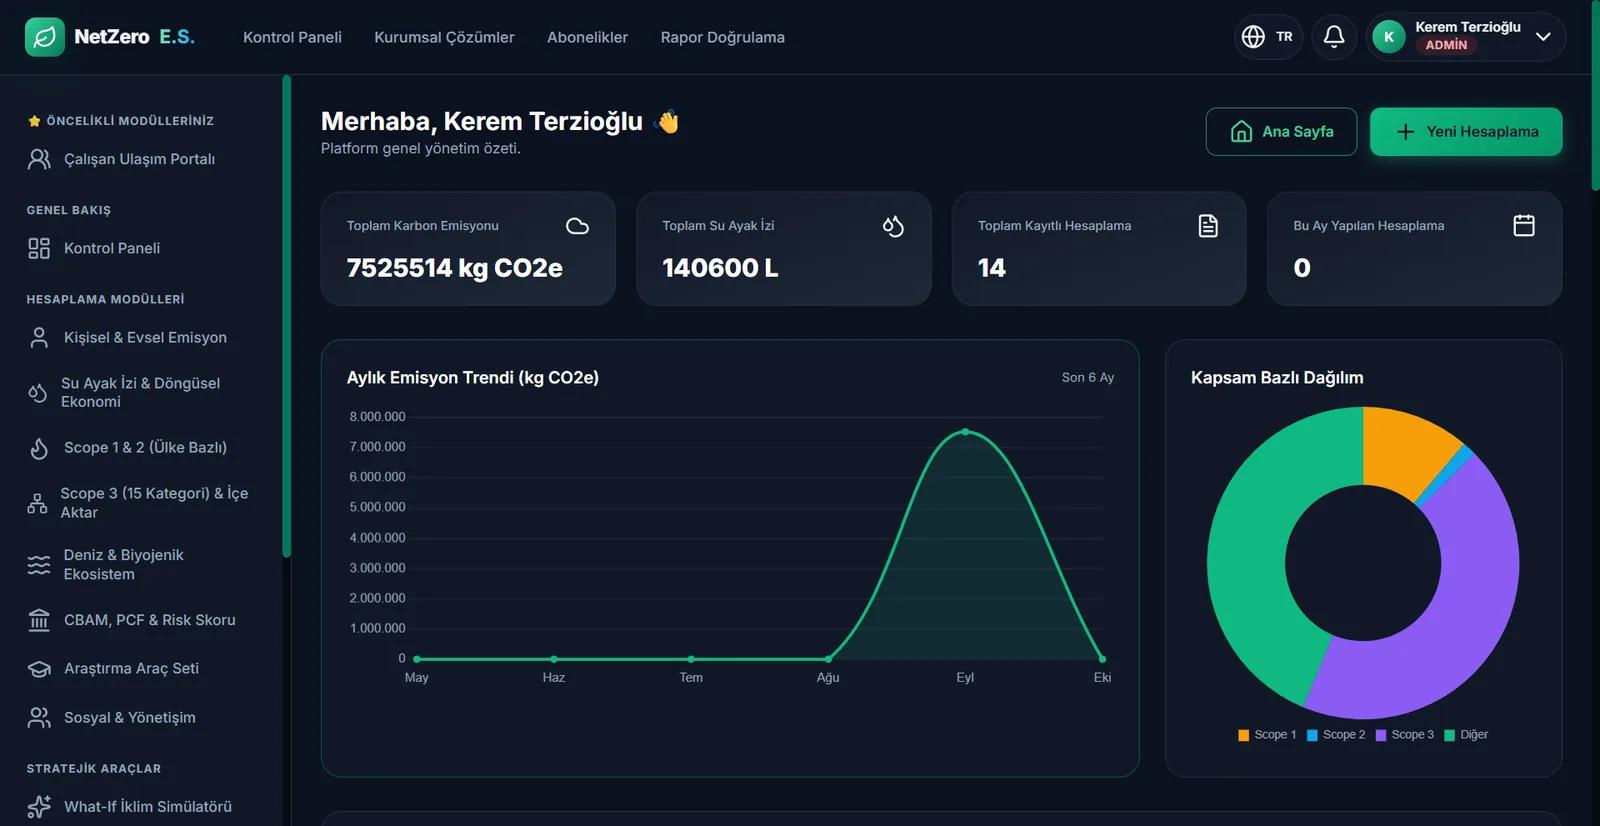Click the water drop icon on the Su Ayak İzi card

[x=893, y=226]
